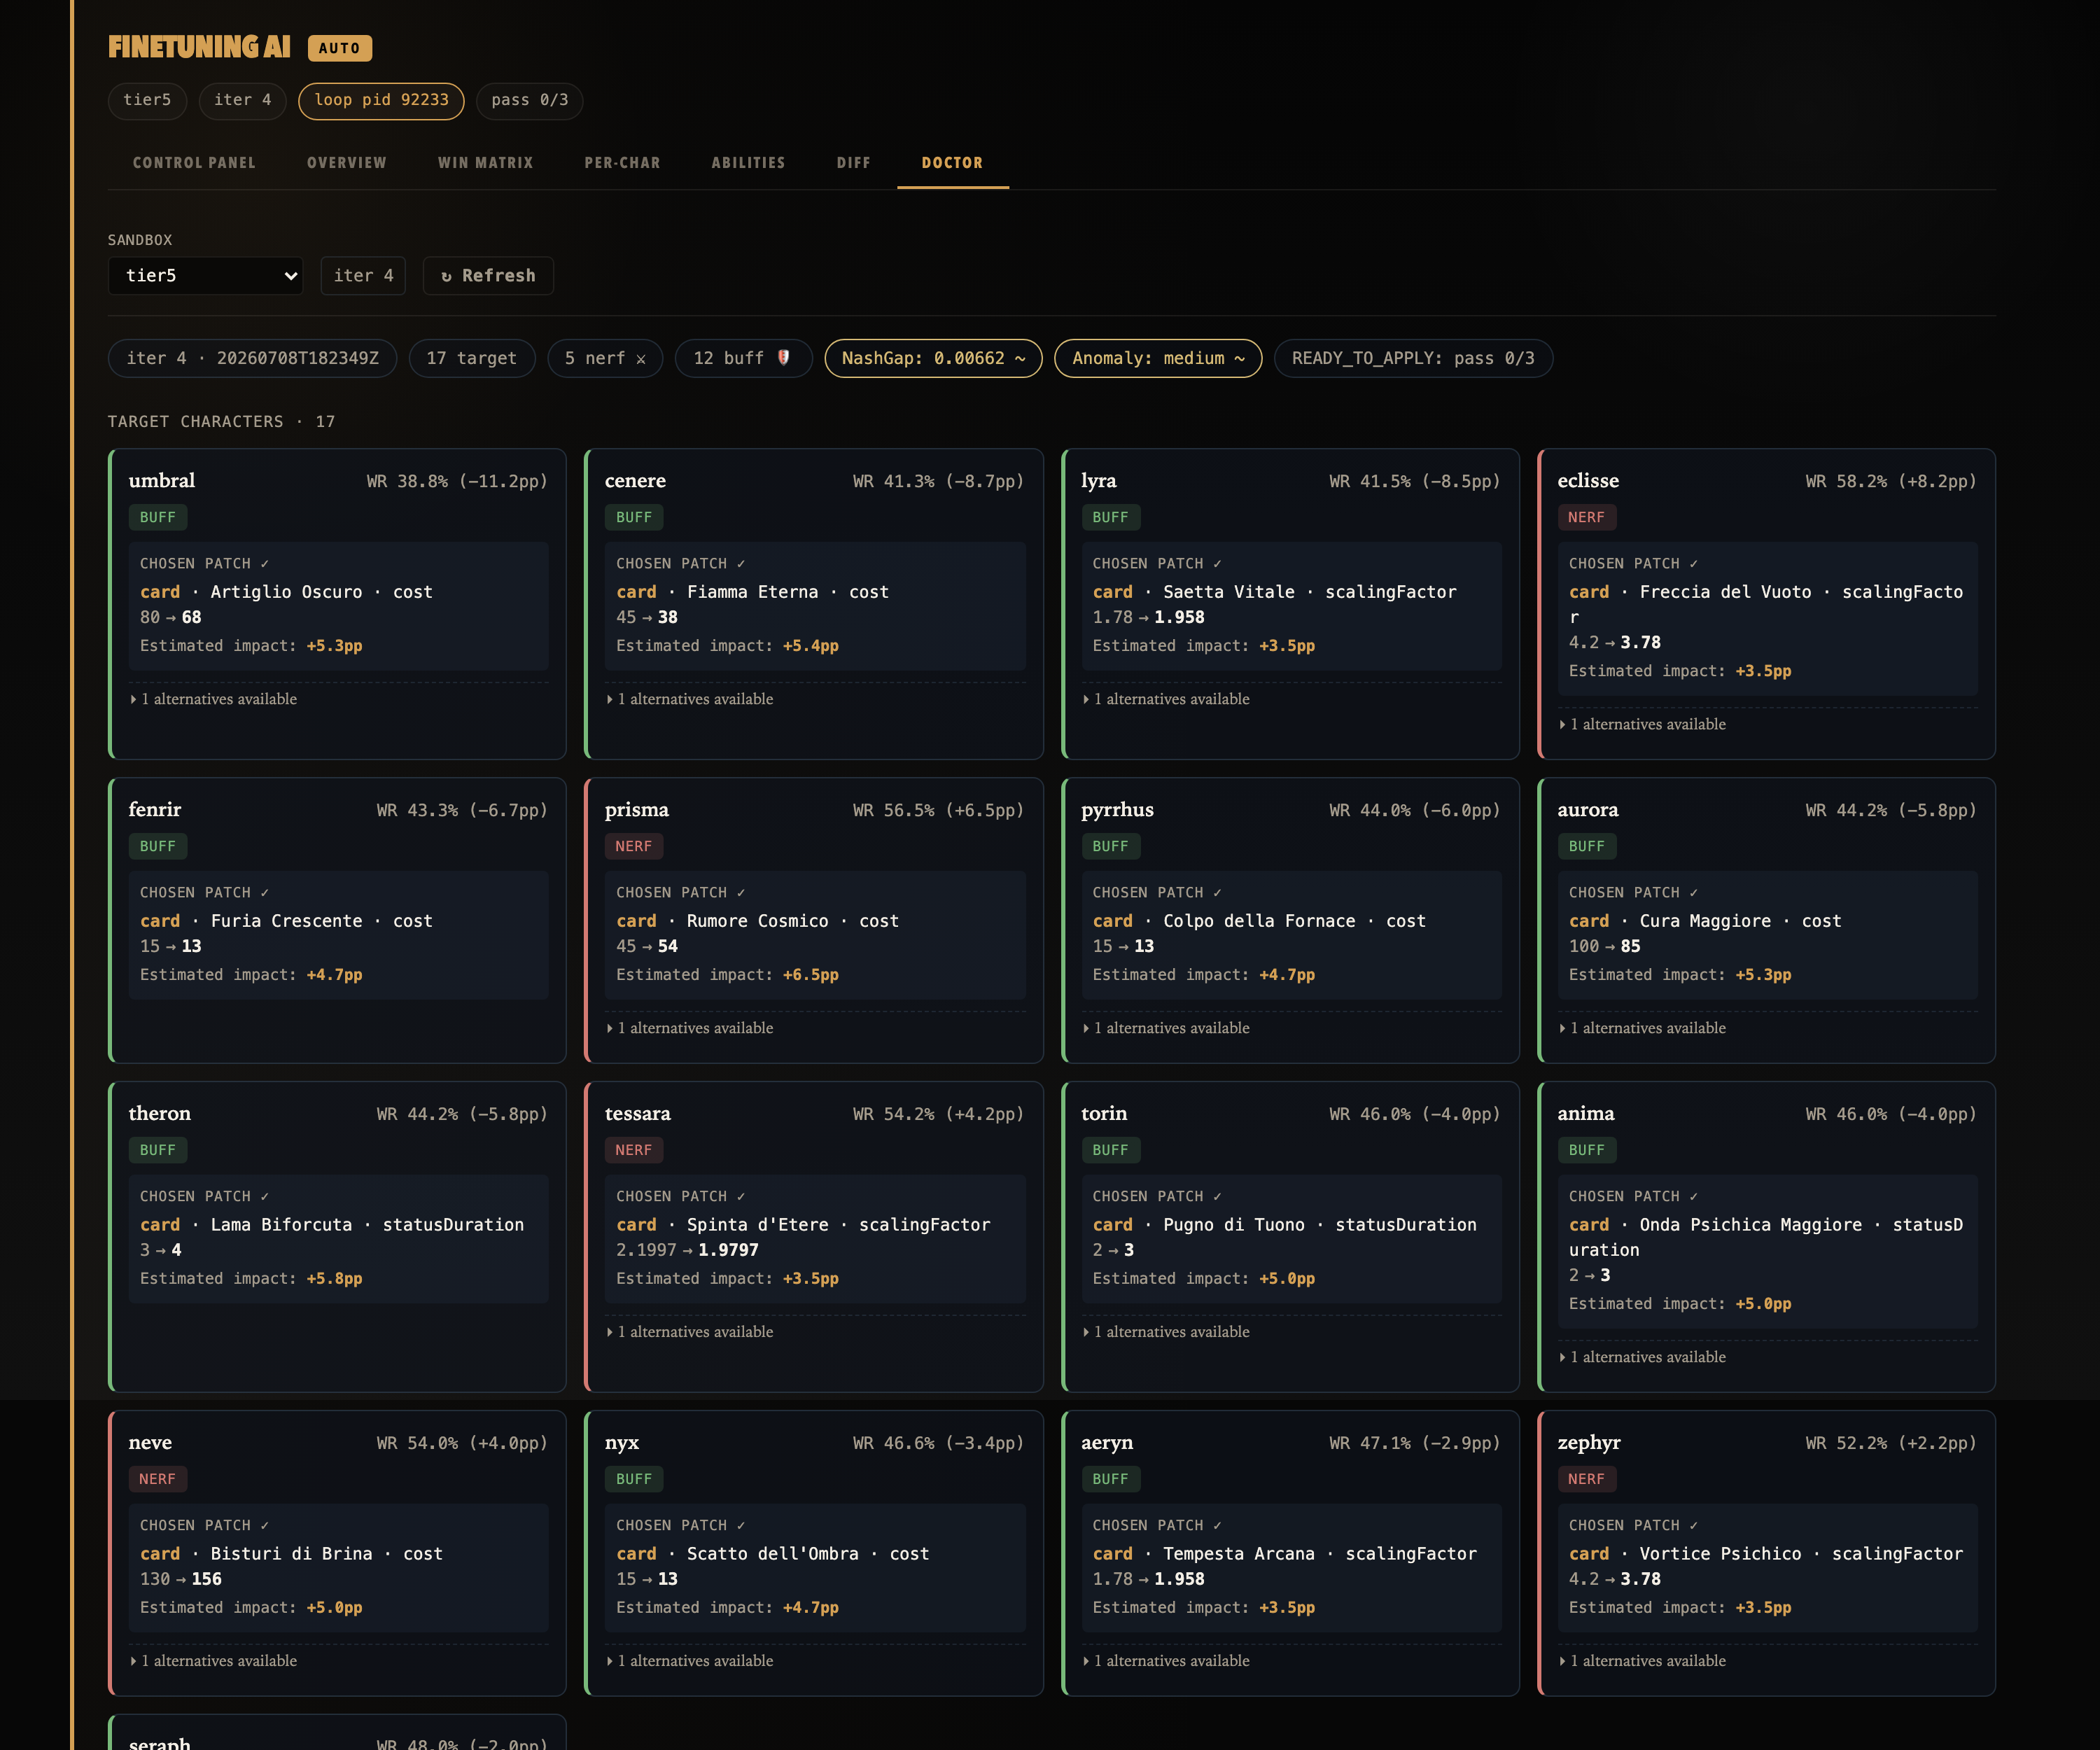Image resolution: width=2100 pixels, height=1750 pixels.
Task: Click the fenrir character name
Action: tap(155, 810)
